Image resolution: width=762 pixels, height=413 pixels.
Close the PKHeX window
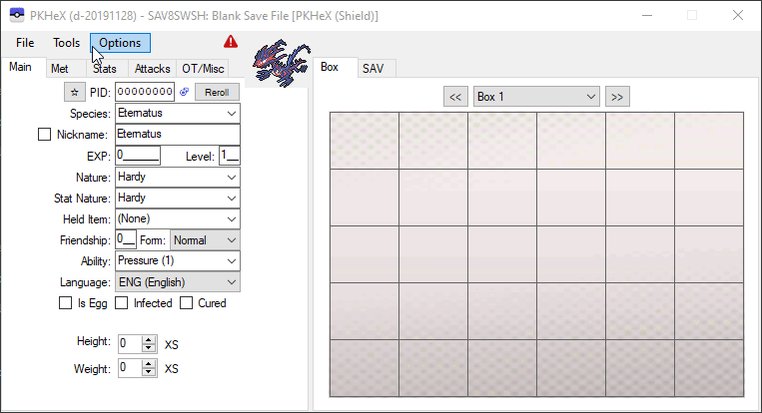tap(738, 16)
